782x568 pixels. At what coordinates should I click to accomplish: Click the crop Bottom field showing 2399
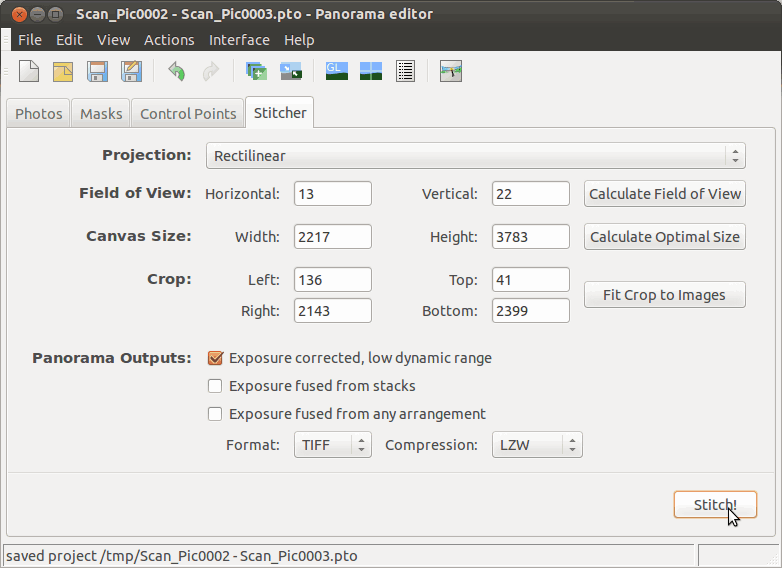point(531,310)
